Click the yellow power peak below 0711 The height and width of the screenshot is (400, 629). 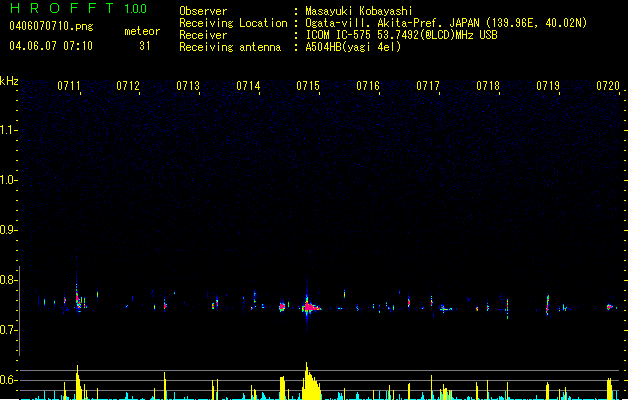coord(78,382)
